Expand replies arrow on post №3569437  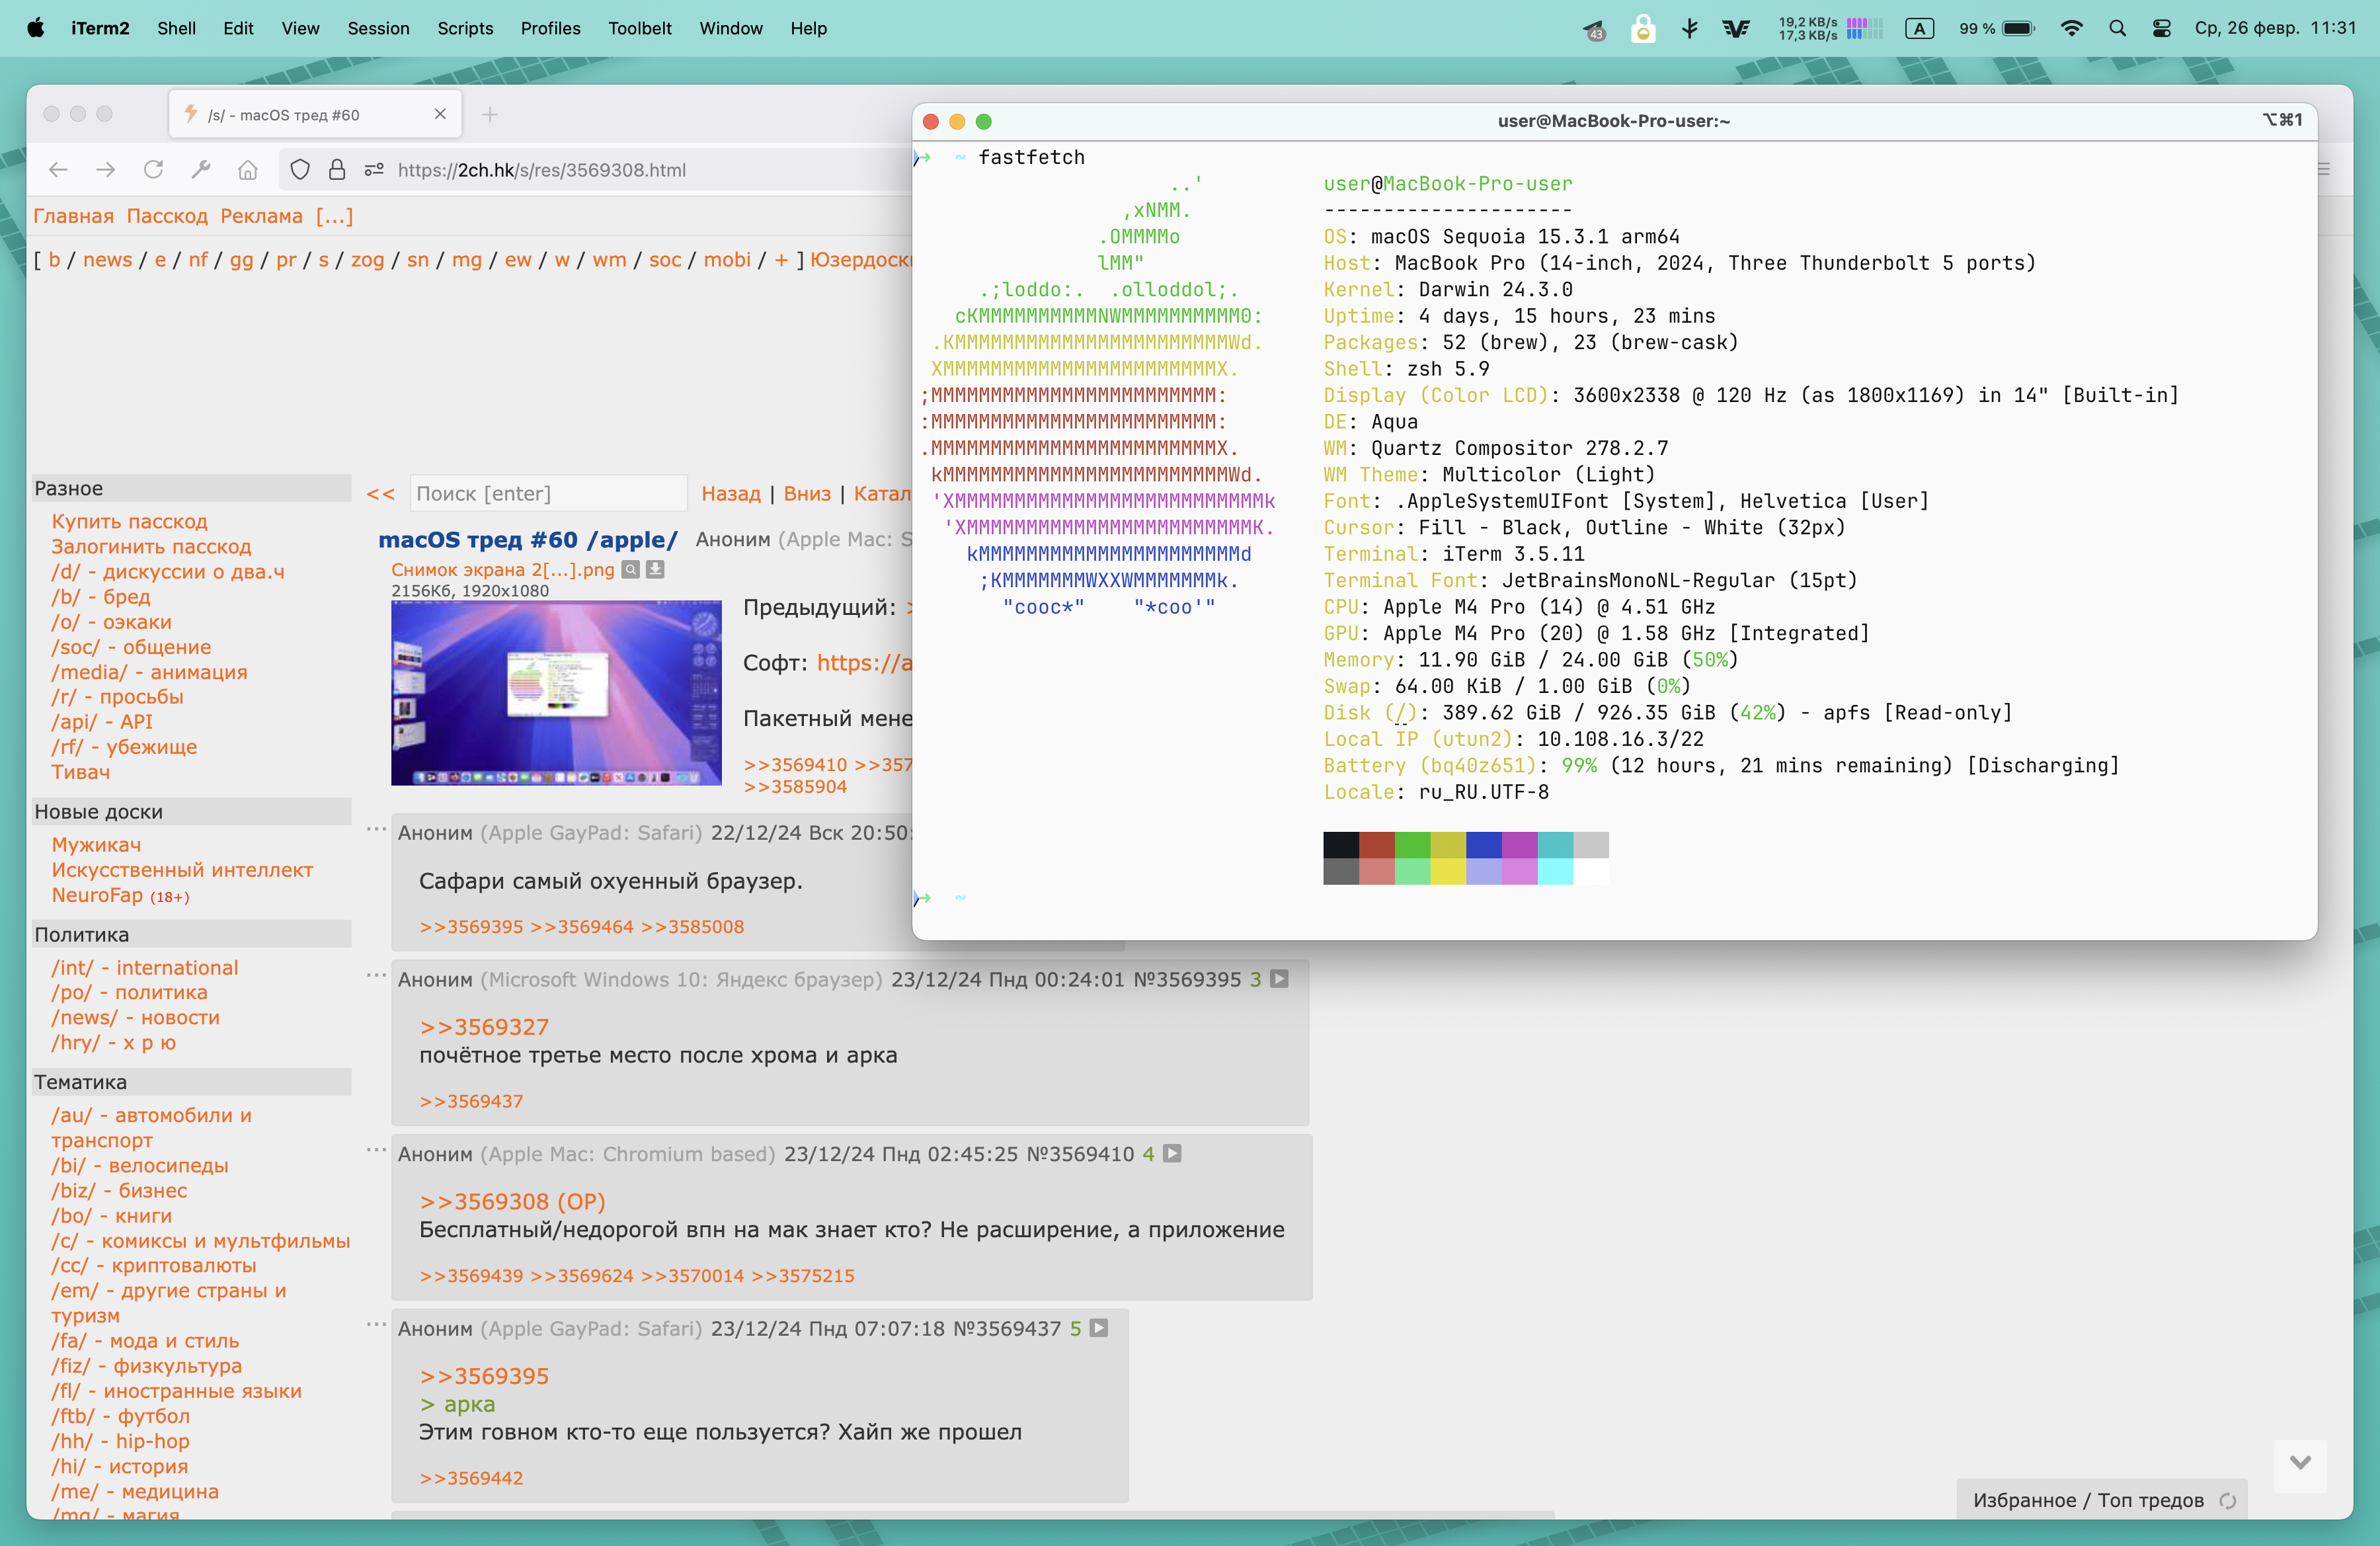[1099, 1328]
